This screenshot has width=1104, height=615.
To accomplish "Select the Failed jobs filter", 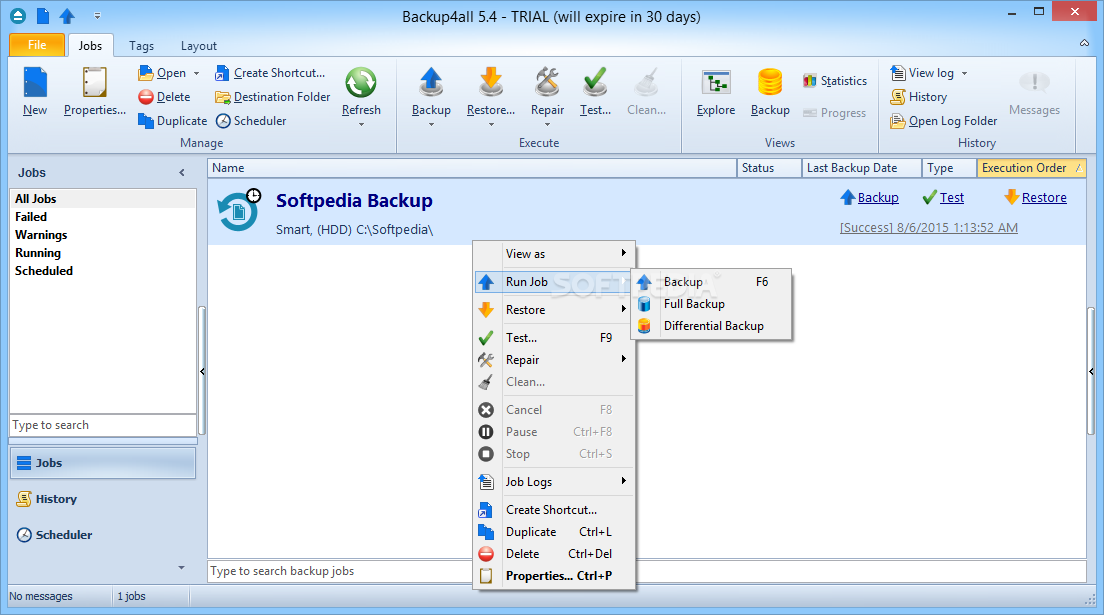I will click(103, 217).
